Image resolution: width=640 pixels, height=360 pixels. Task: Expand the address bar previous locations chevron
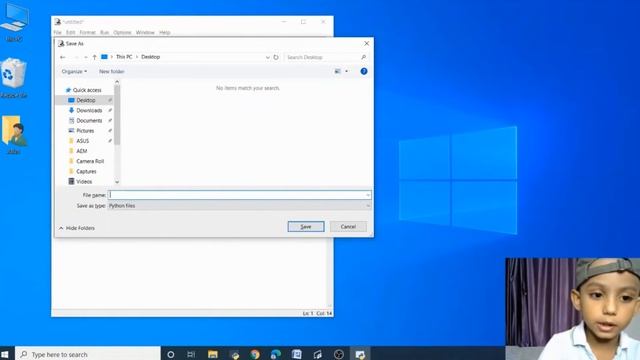pos(268,57)
